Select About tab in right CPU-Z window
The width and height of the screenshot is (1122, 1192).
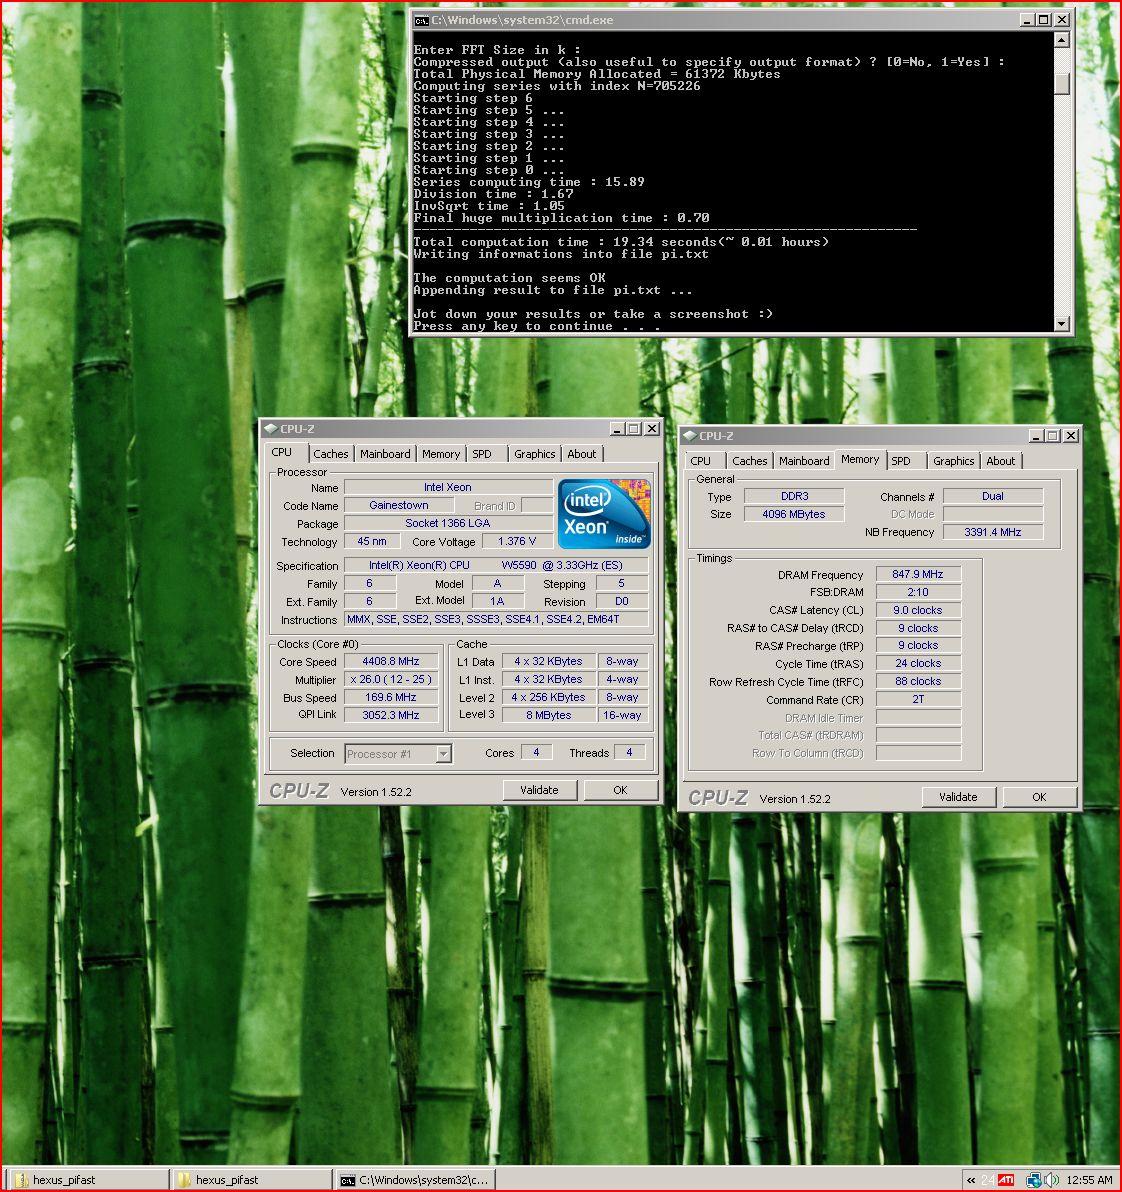click(x=1000, y=461)
